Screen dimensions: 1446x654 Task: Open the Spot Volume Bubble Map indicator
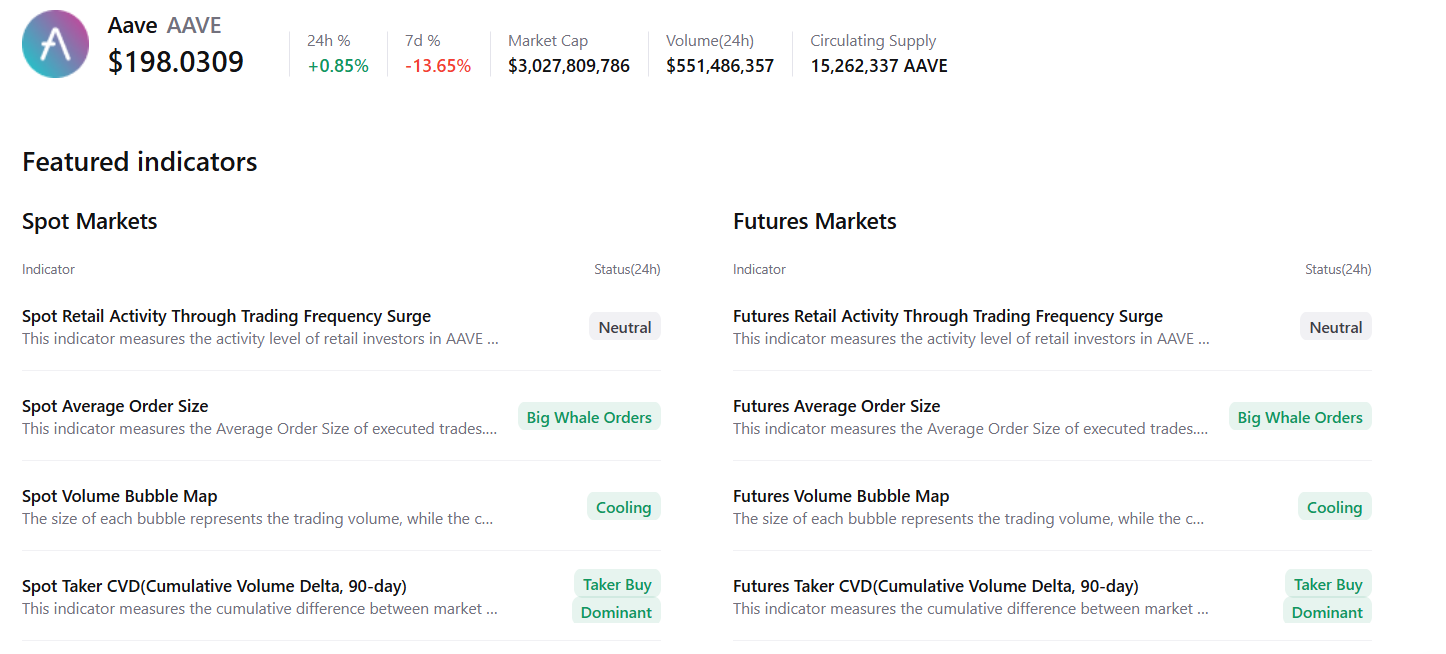pos(119,495)
